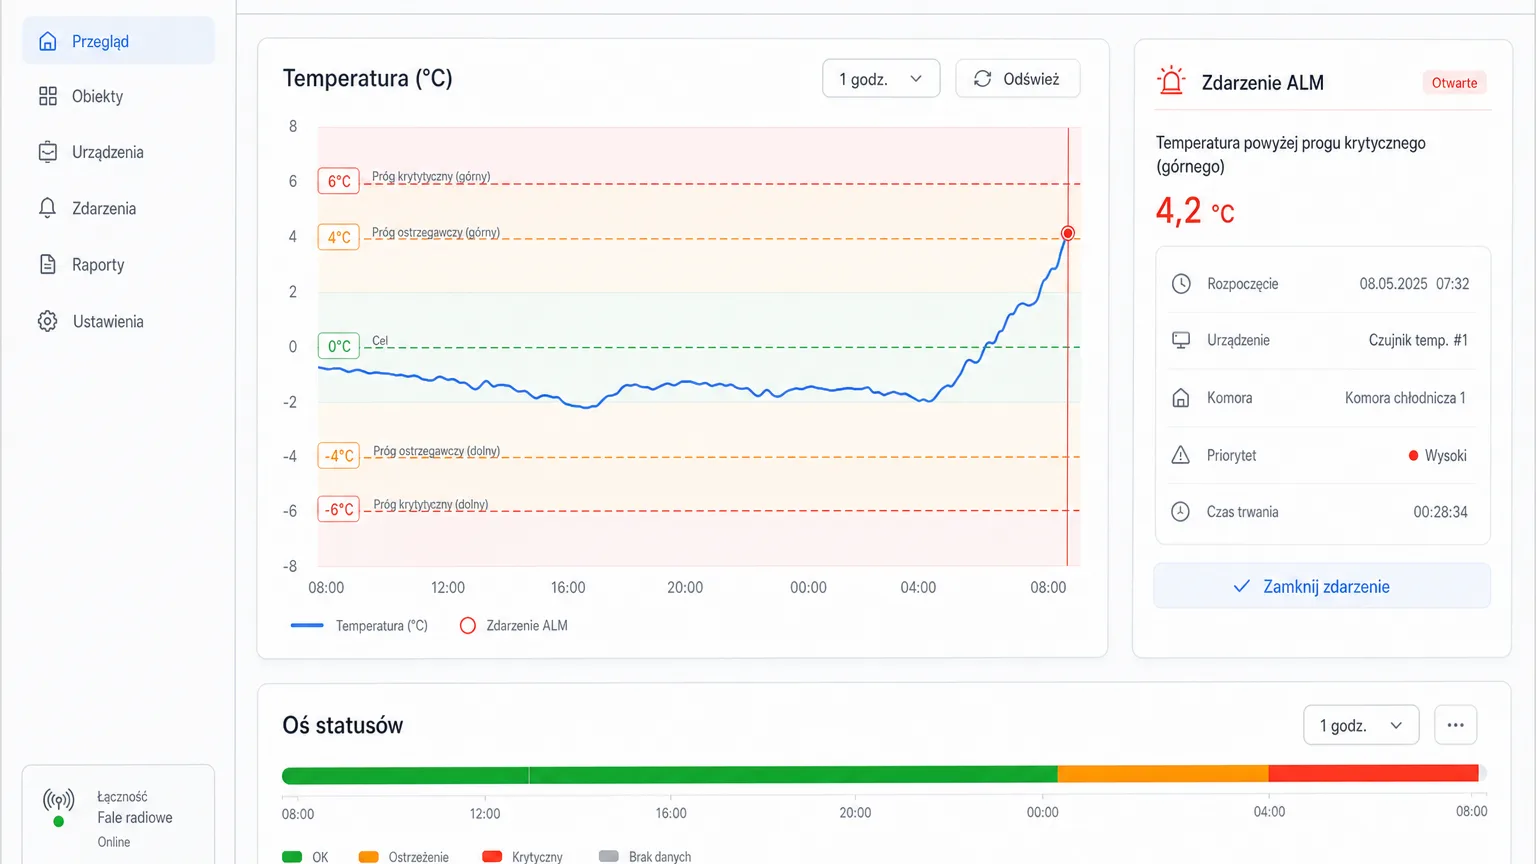The width and height of the screenshot is (1536, 864).
Task: Click the Zdarzenie ALM panel title
Action: tap(1262, 83)
